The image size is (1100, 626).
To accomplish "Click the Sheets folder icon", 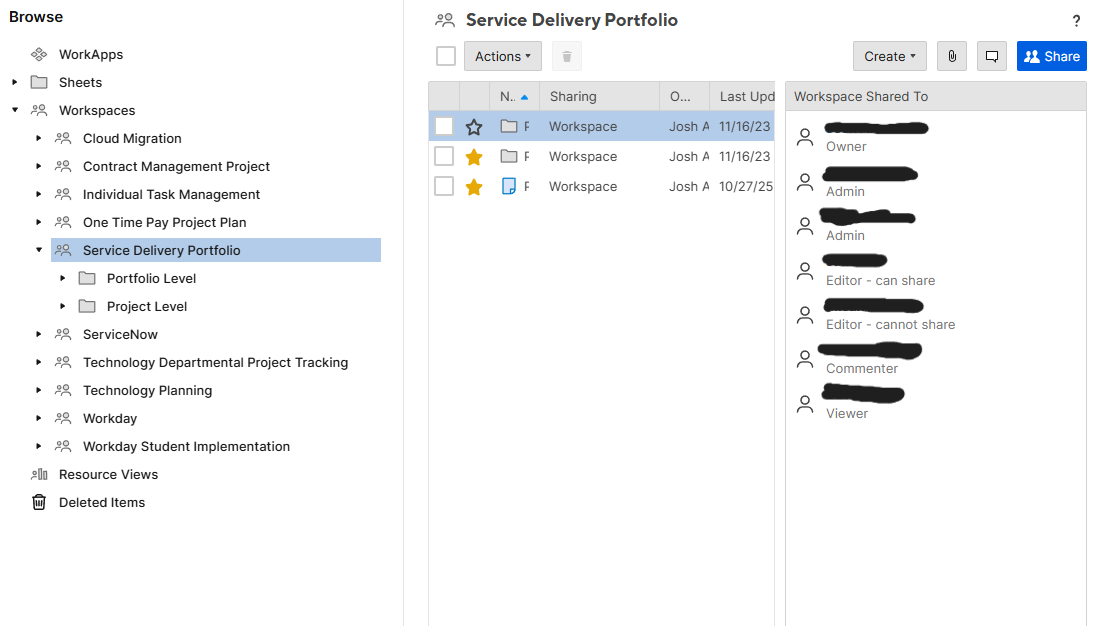I will (39, 82).
